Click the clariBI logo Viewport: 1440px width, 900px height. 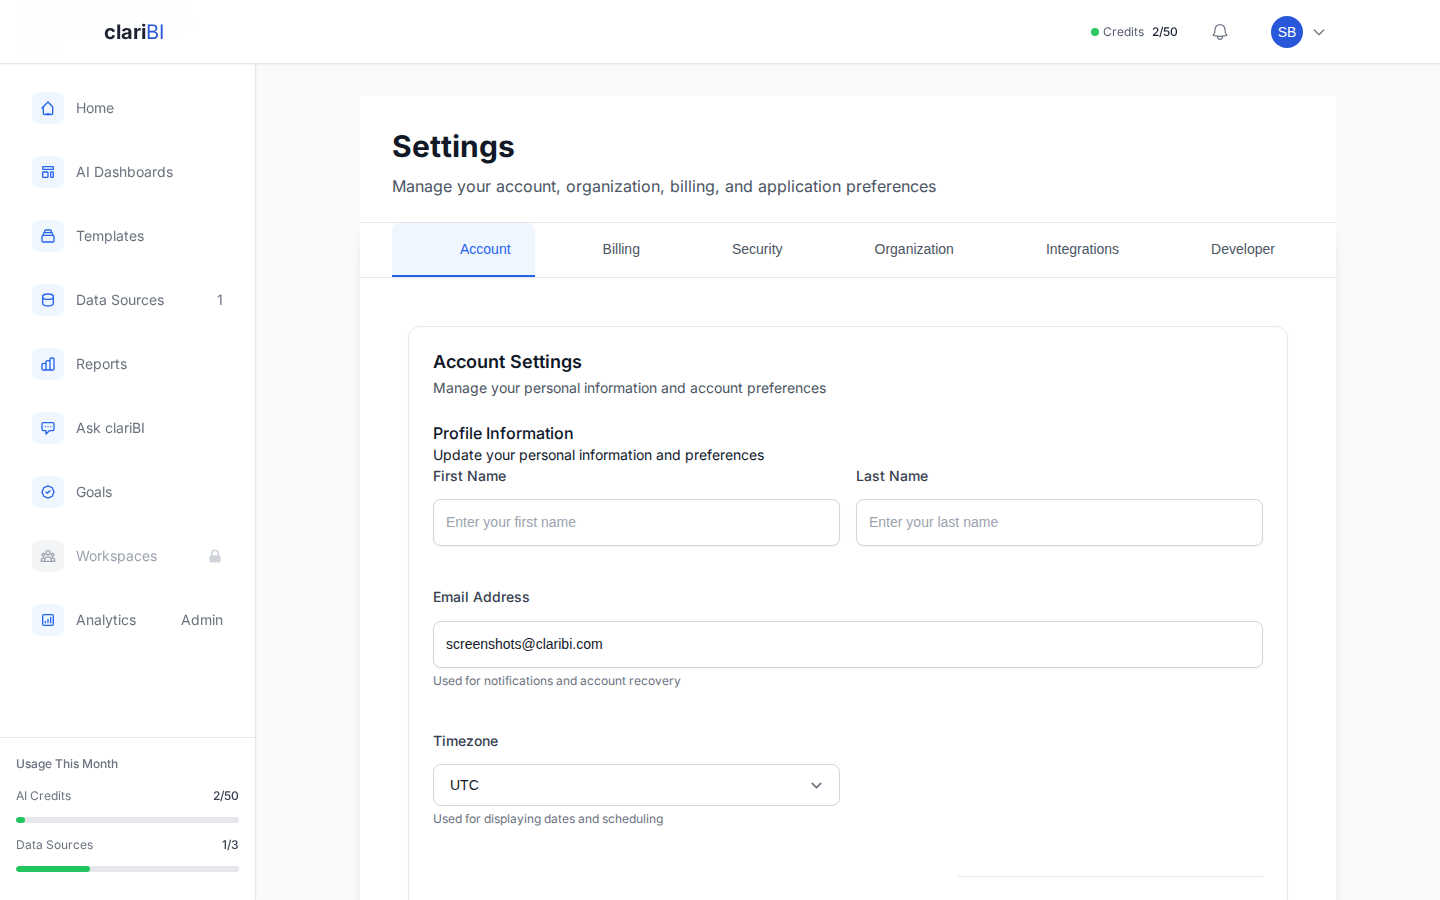133,31
